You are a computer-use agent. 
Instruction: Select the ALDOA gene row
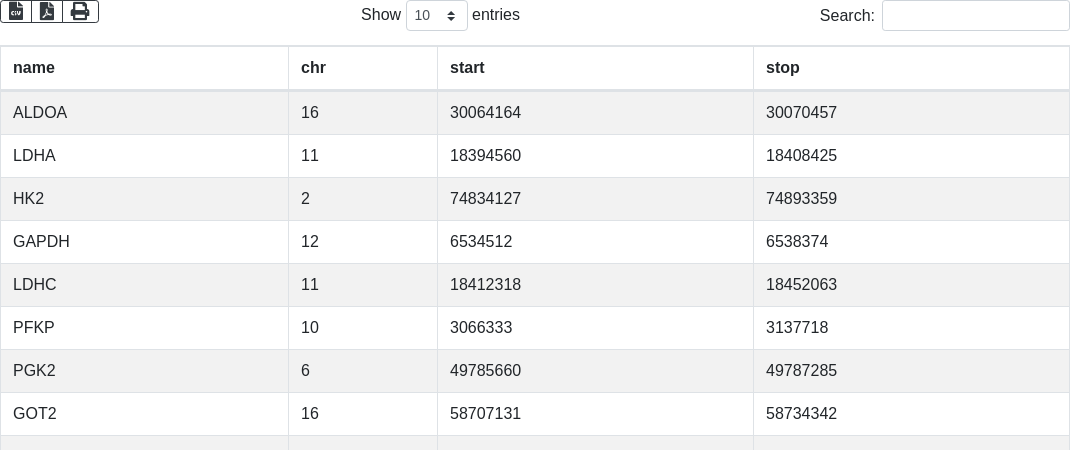535,113
